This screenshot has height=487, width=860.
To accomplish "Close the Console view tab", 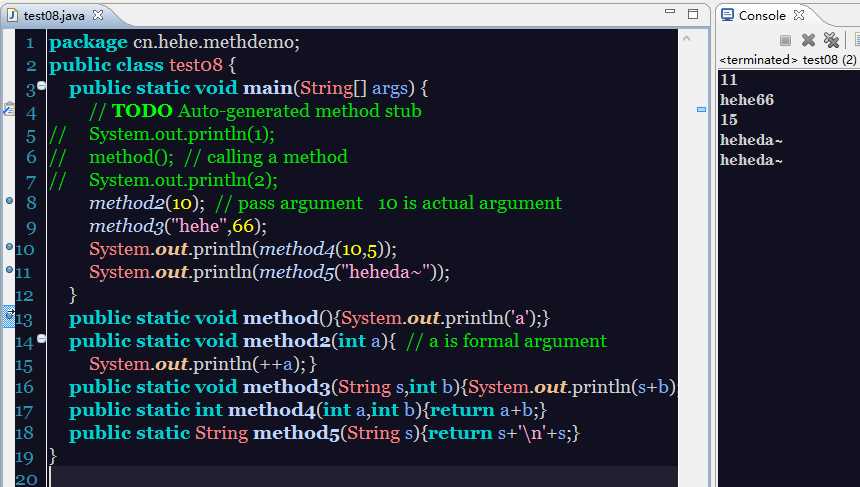I will pyautogui.click(x=799, y=15).
